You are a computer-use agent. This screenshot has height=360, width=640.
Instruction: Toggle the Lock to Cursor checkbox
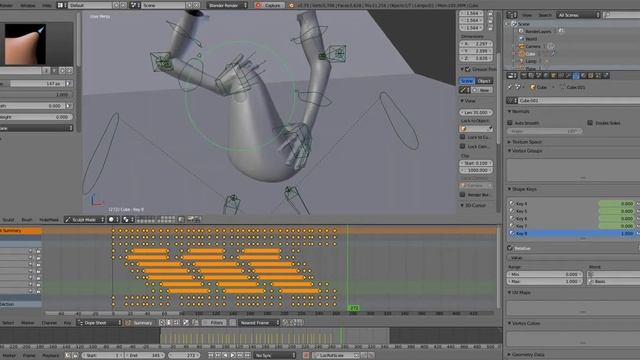[463, 137]
